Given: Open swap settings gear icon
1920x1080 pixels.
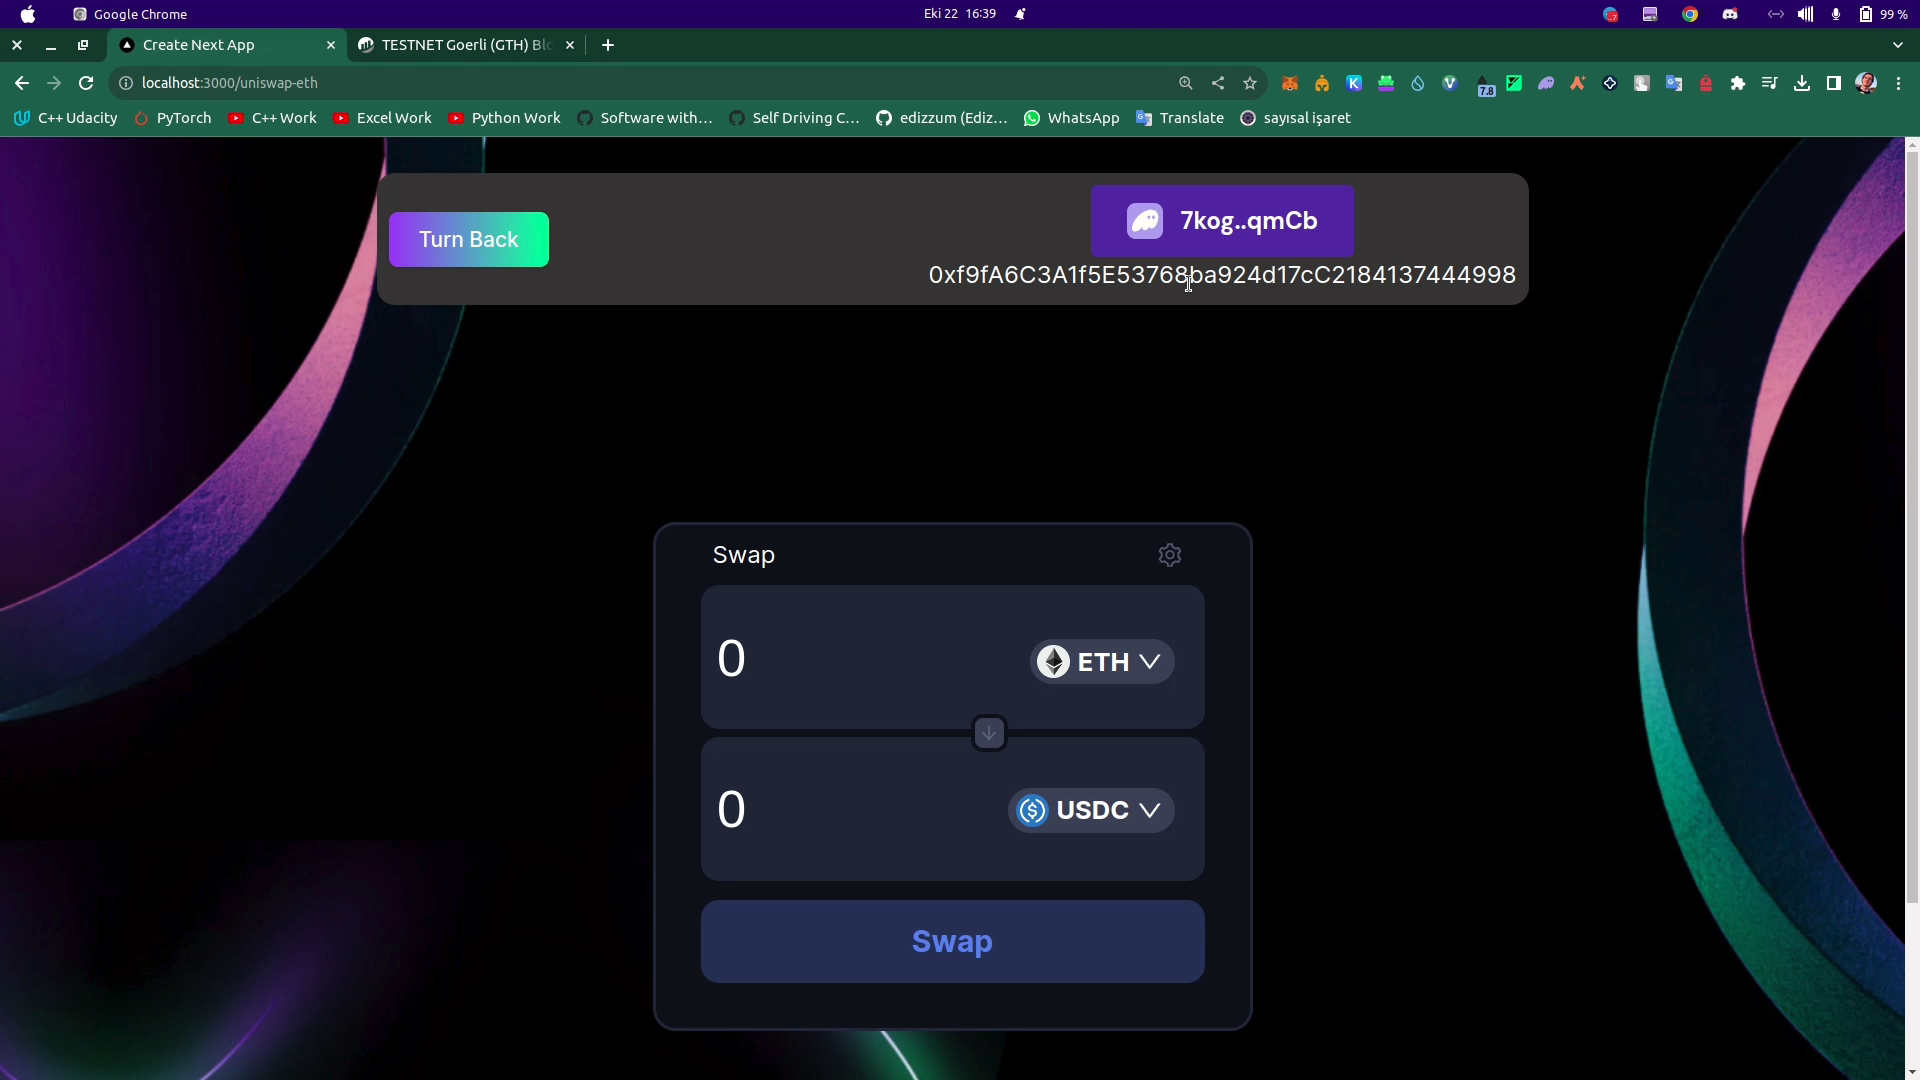Looking at the screenshot, I should tap(1169, 555).
